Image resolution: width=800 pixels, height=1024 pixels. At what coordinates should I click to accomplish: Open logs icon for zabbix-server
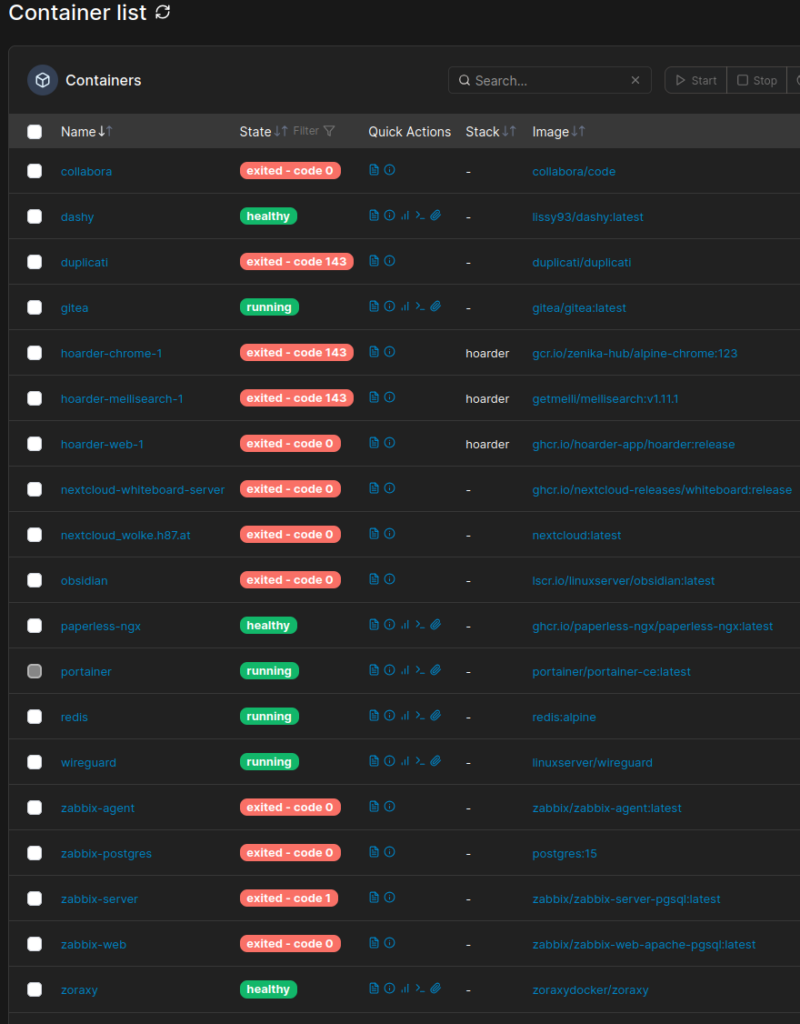[374, 898]
